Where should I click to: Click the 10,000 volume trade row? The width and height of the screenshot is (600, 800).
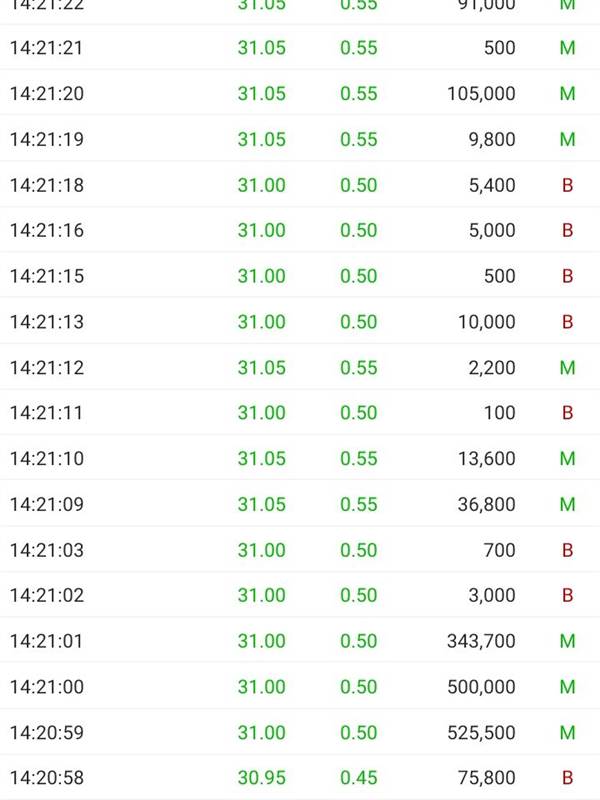point(300,321)
